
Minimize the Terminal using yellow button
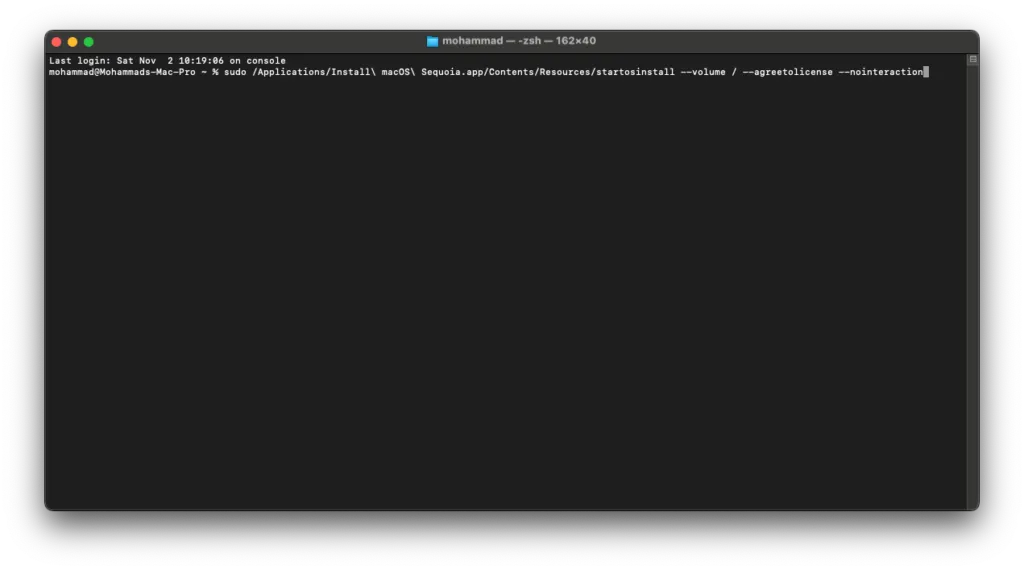72,42
